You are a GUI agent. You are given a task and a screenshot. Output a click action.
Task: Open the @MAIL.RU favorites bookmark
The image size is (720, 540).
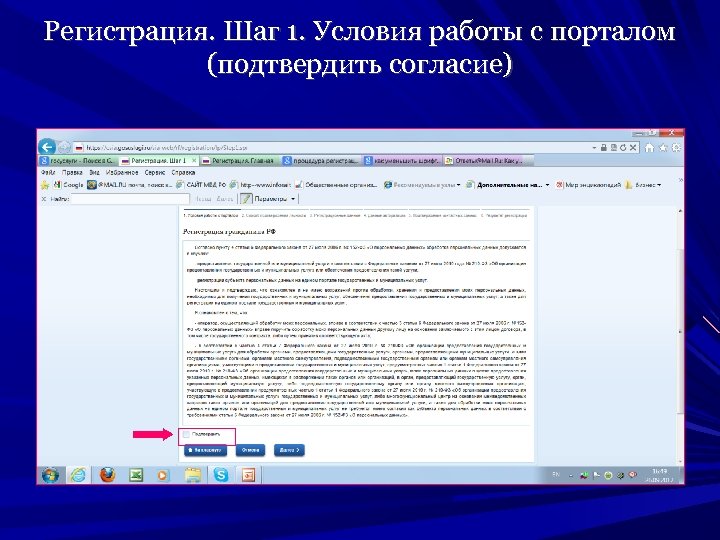(x=130, y=185)
